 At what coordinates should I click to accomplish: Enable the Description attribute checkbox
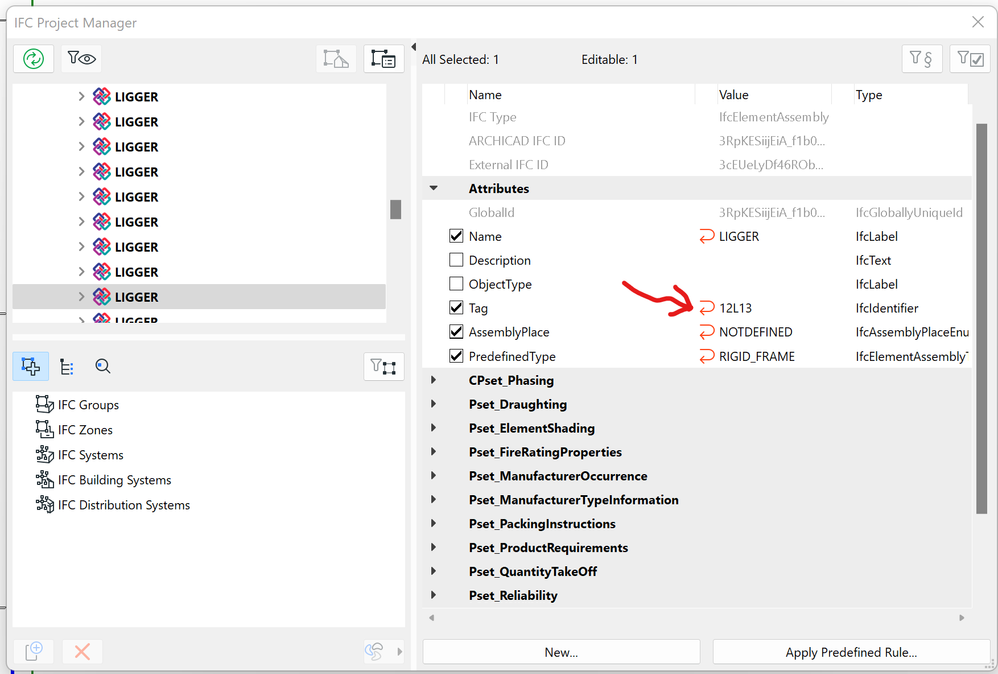point(456,260)
